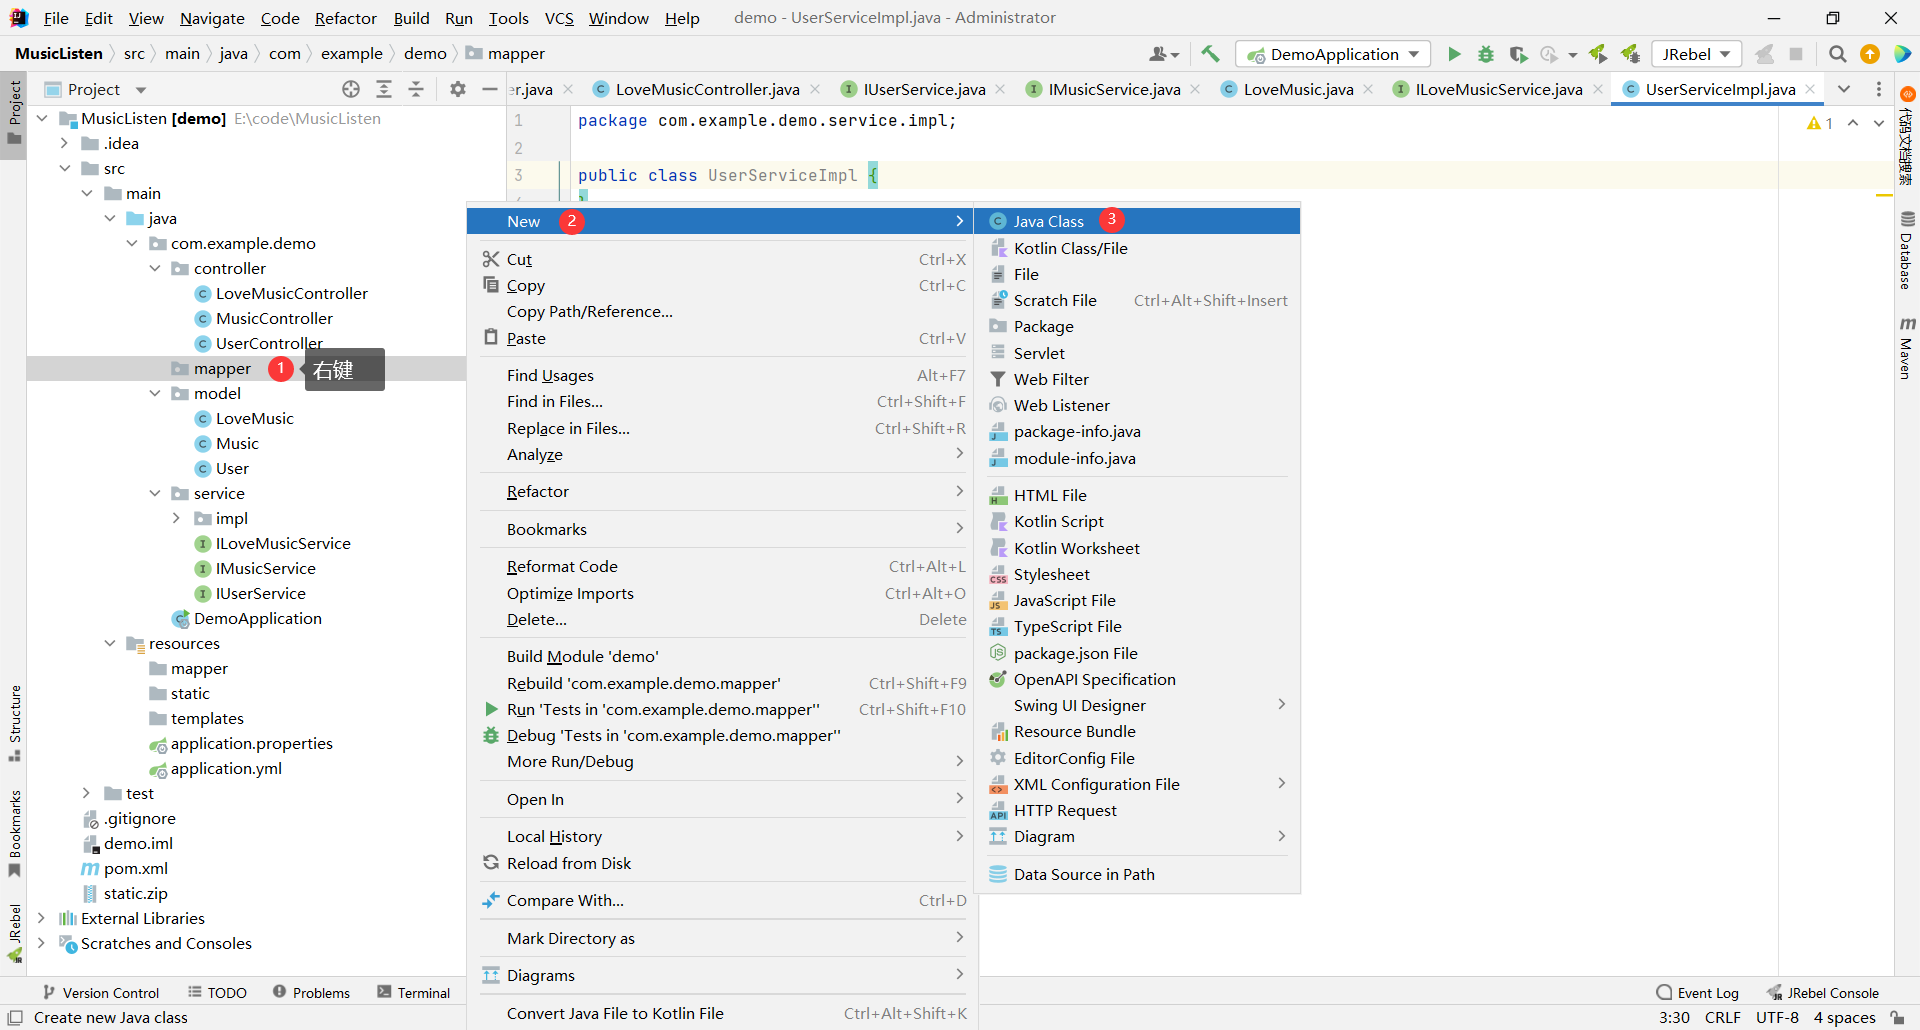The width and height of the screenshot is (1920, 1030).
Task: Expand the .idea folder node
Action: [x=65, y=143]
